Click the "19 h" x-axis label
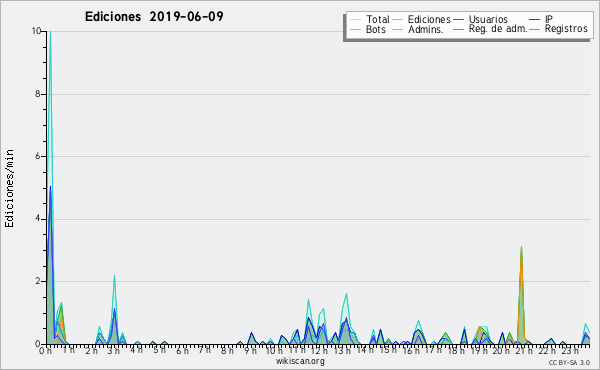The width and height of the screenshot is (600, 370). [x=478, y=350]
